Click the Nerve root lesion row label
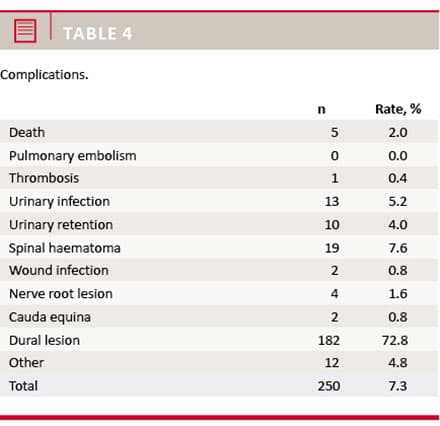The width and height of the screenshot is (440, 426). pyautogui.click(x=61, y=294)
